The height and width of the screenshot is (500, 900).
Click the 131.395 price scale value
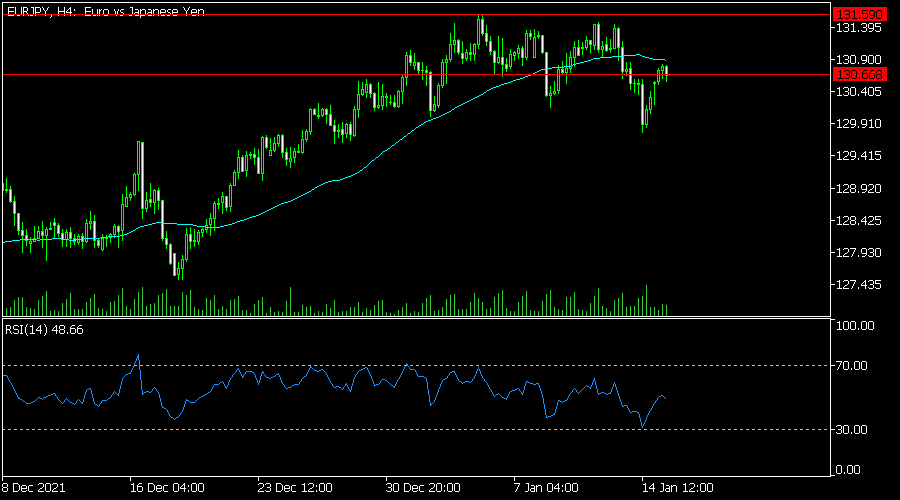(x=859, y=28)
